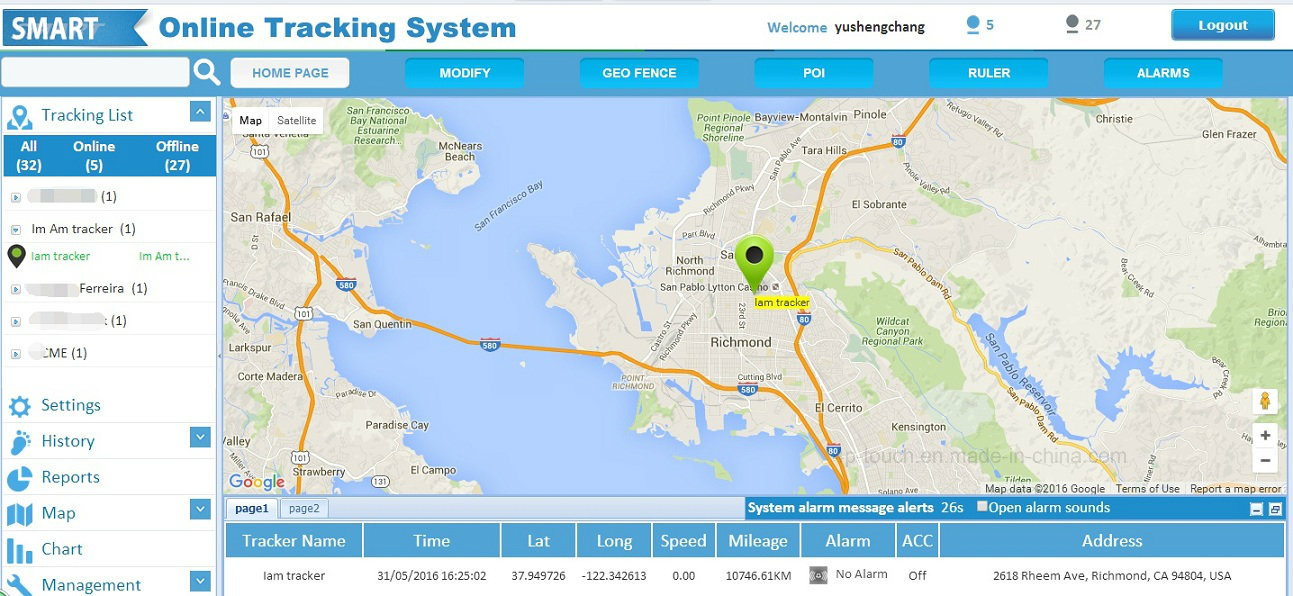Open the HOME PAGE tab

(290, 73)
